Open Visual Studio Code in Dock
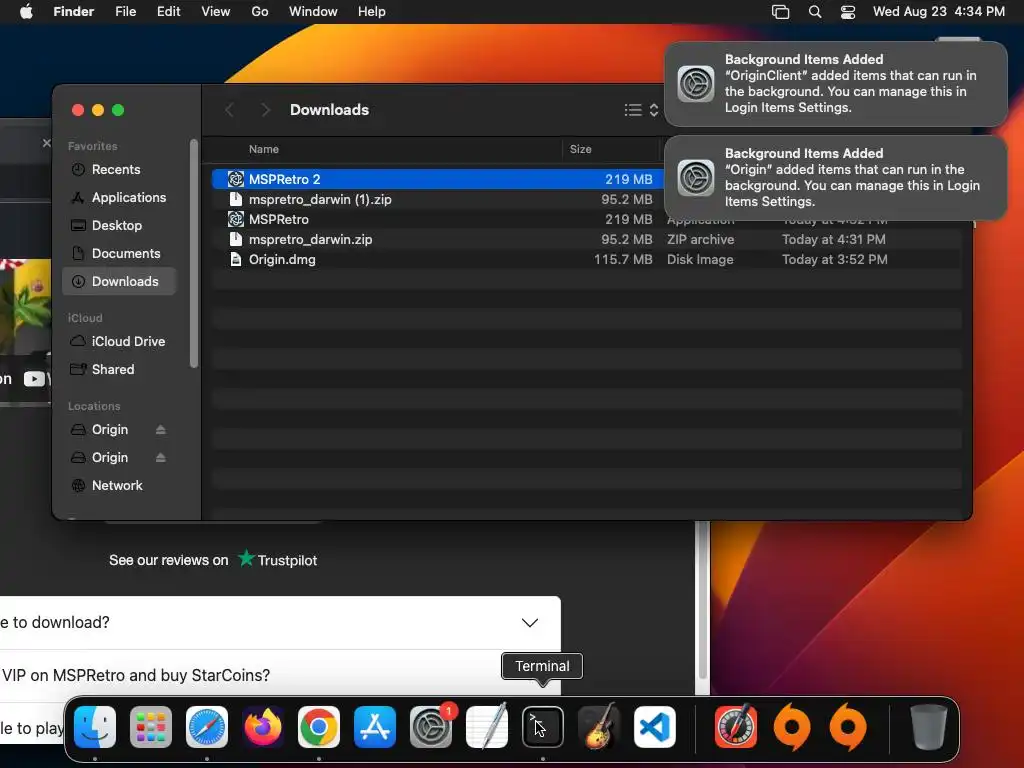 point(655,727)
